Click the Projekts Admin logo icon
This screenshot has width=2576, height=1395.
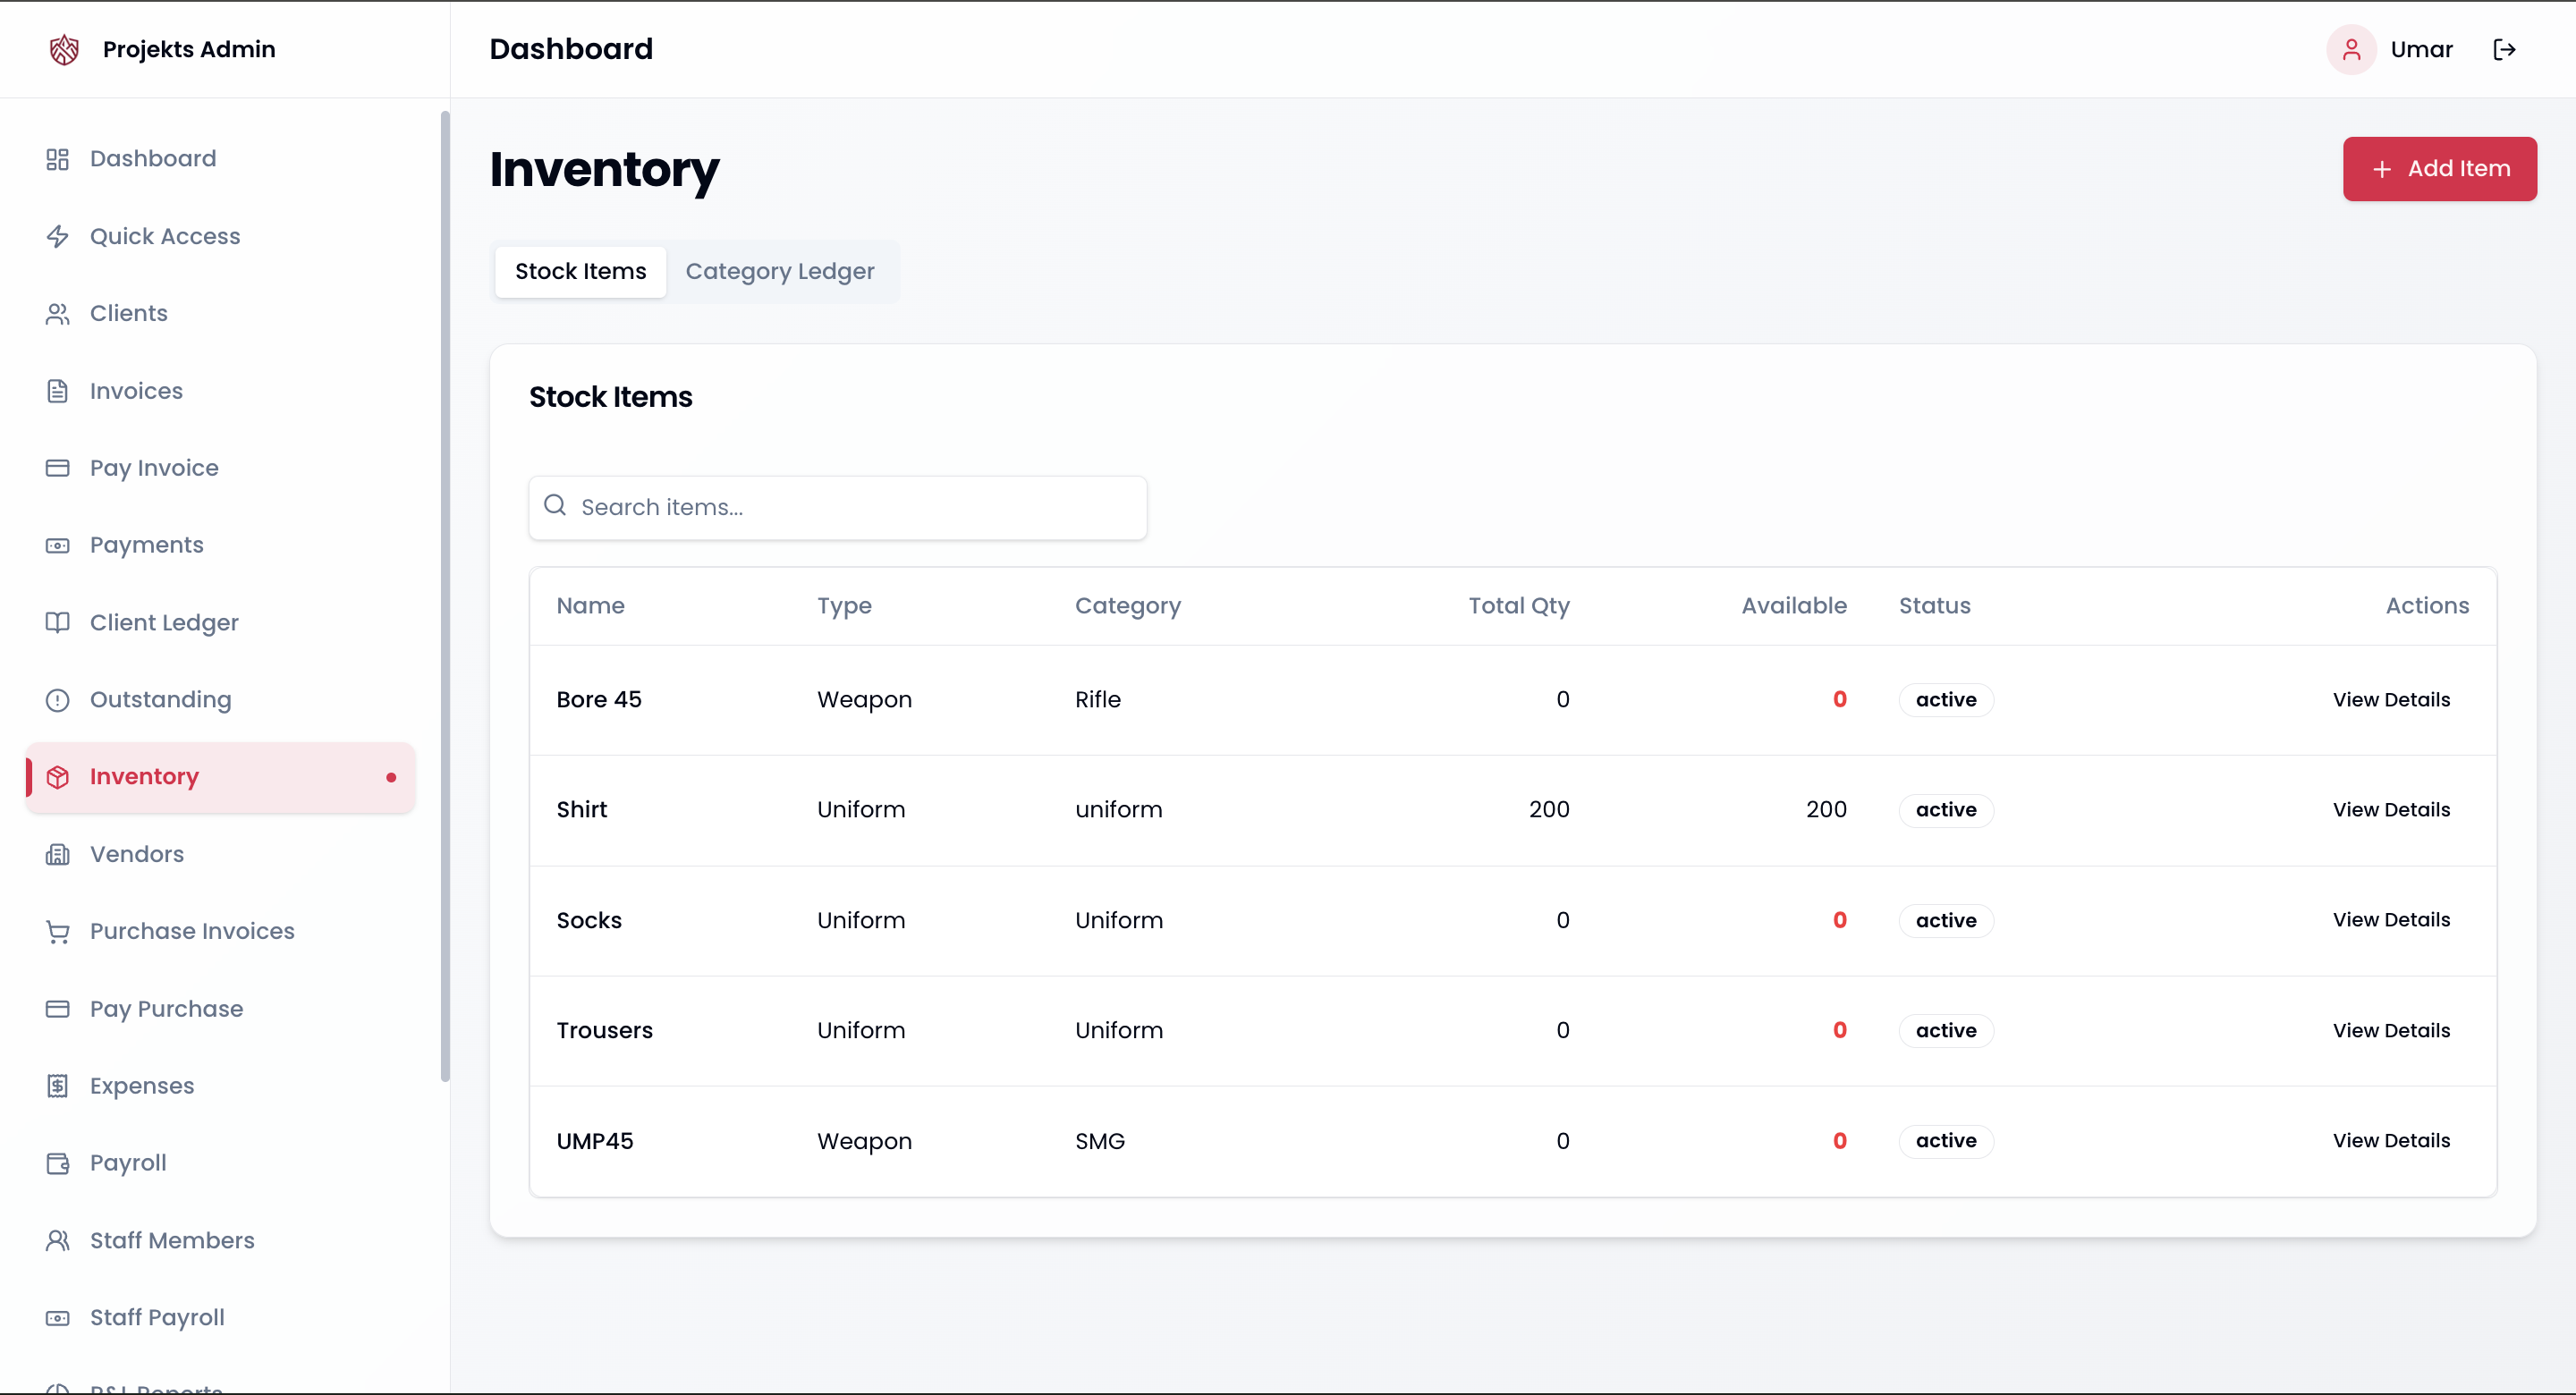tap(64, 49)
